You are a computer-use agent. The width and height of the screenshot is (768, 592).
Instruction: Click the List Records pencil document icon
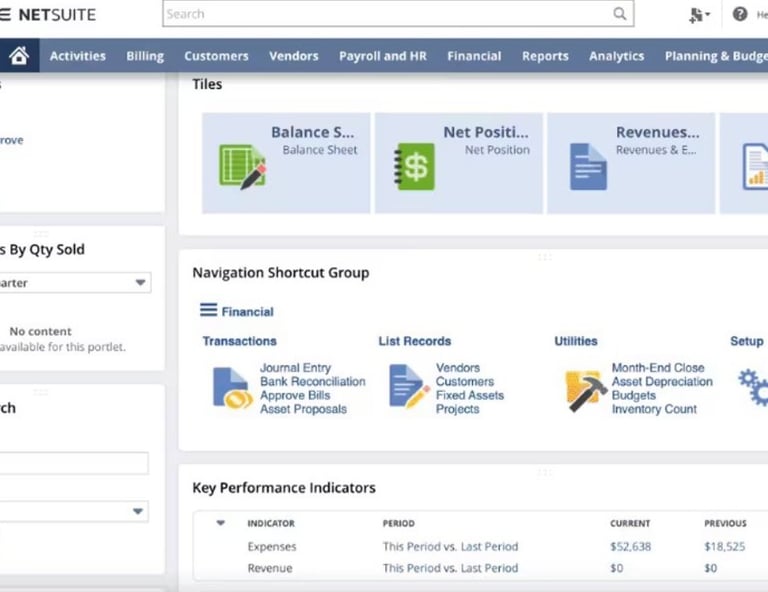click(408, 387)
